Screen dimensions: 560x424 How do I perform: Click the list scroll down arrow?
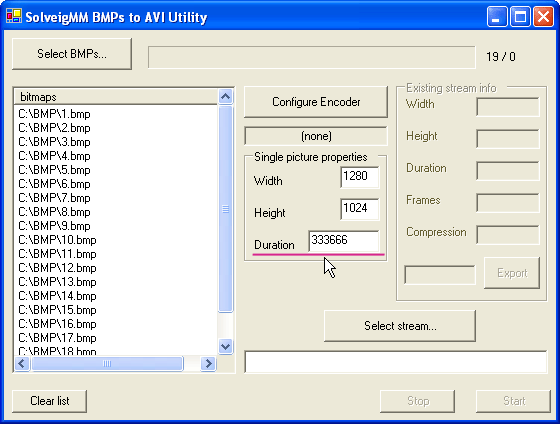pyautogui.click(x=225, y=346)
